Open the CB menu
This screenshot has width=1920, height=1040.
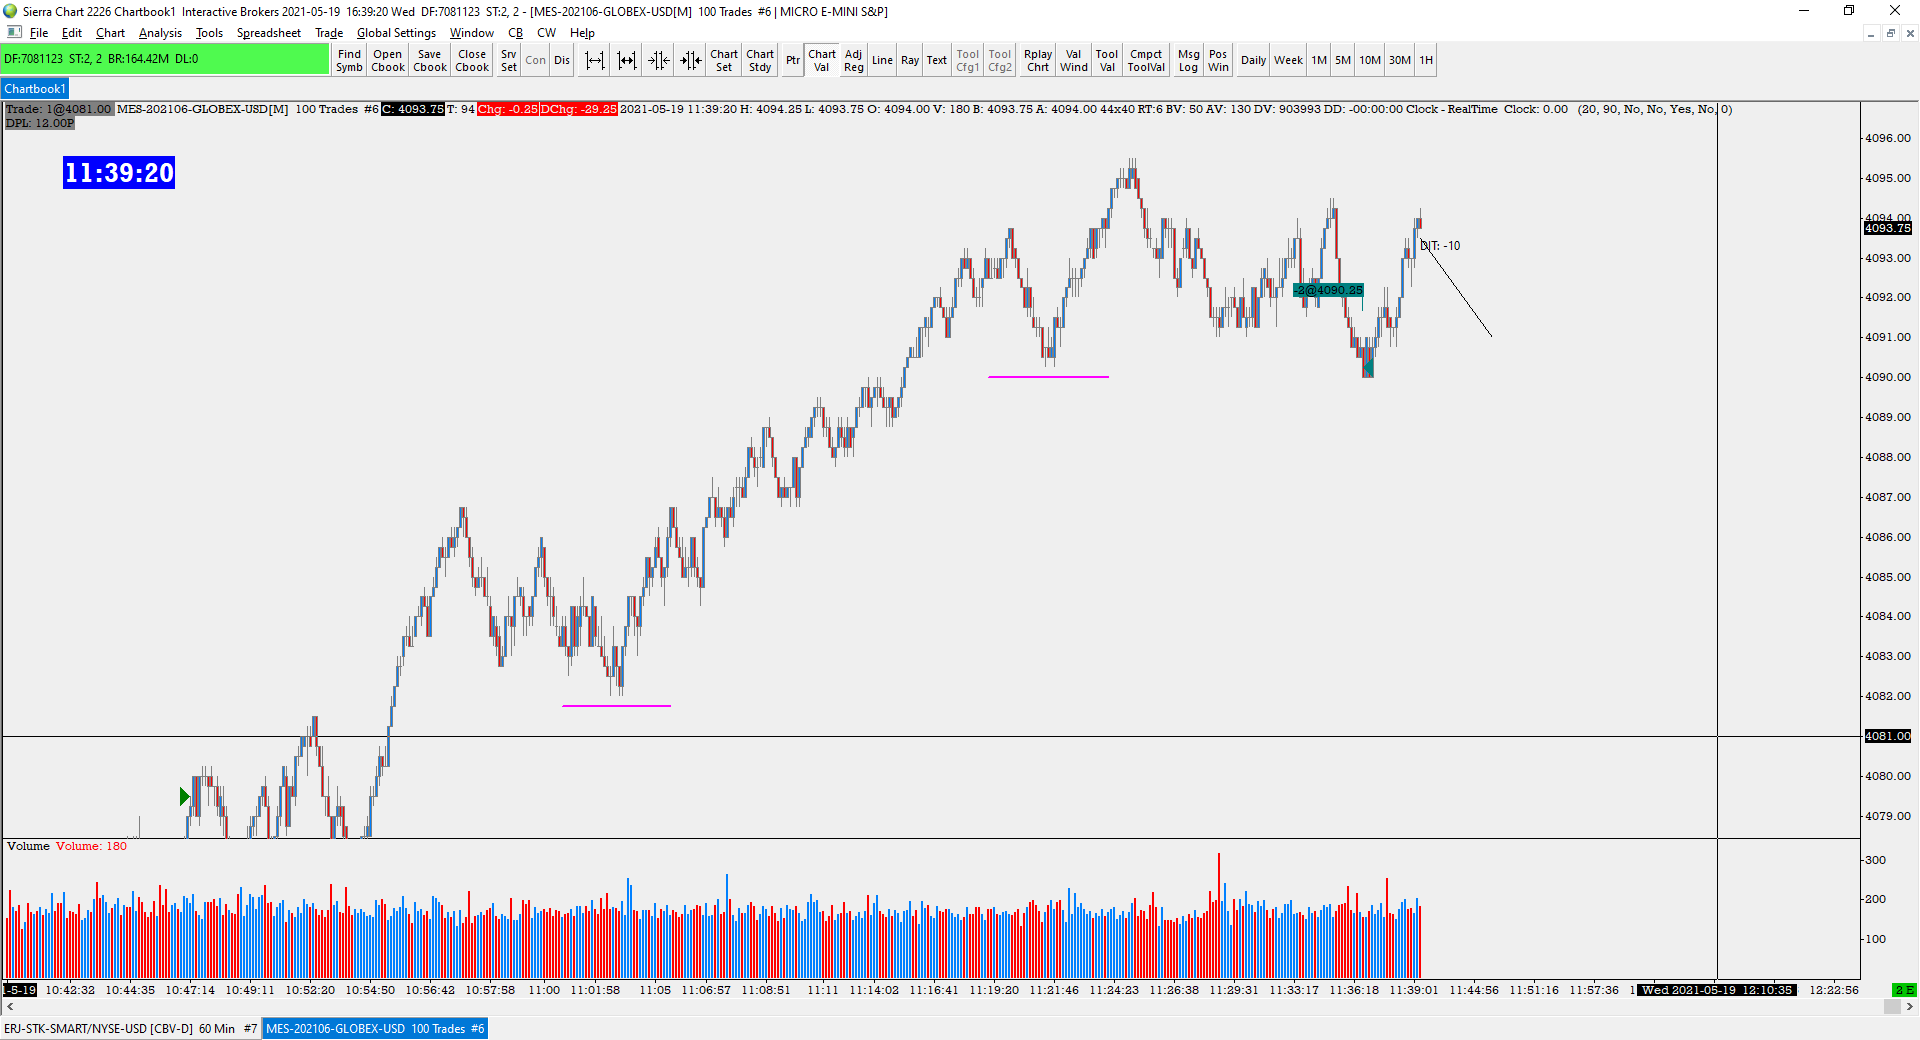pyautogui.click(x=516, y=33)
